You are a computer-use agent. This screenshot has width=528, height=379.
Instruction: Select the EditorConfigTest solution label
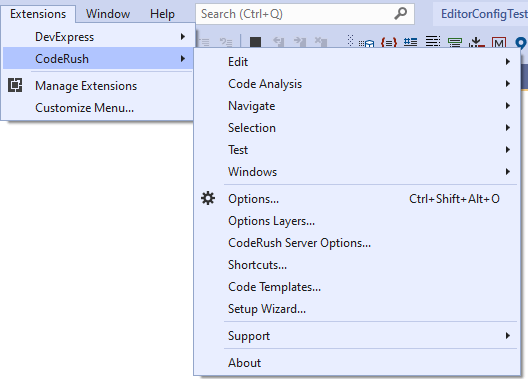[x=484, y=14]
